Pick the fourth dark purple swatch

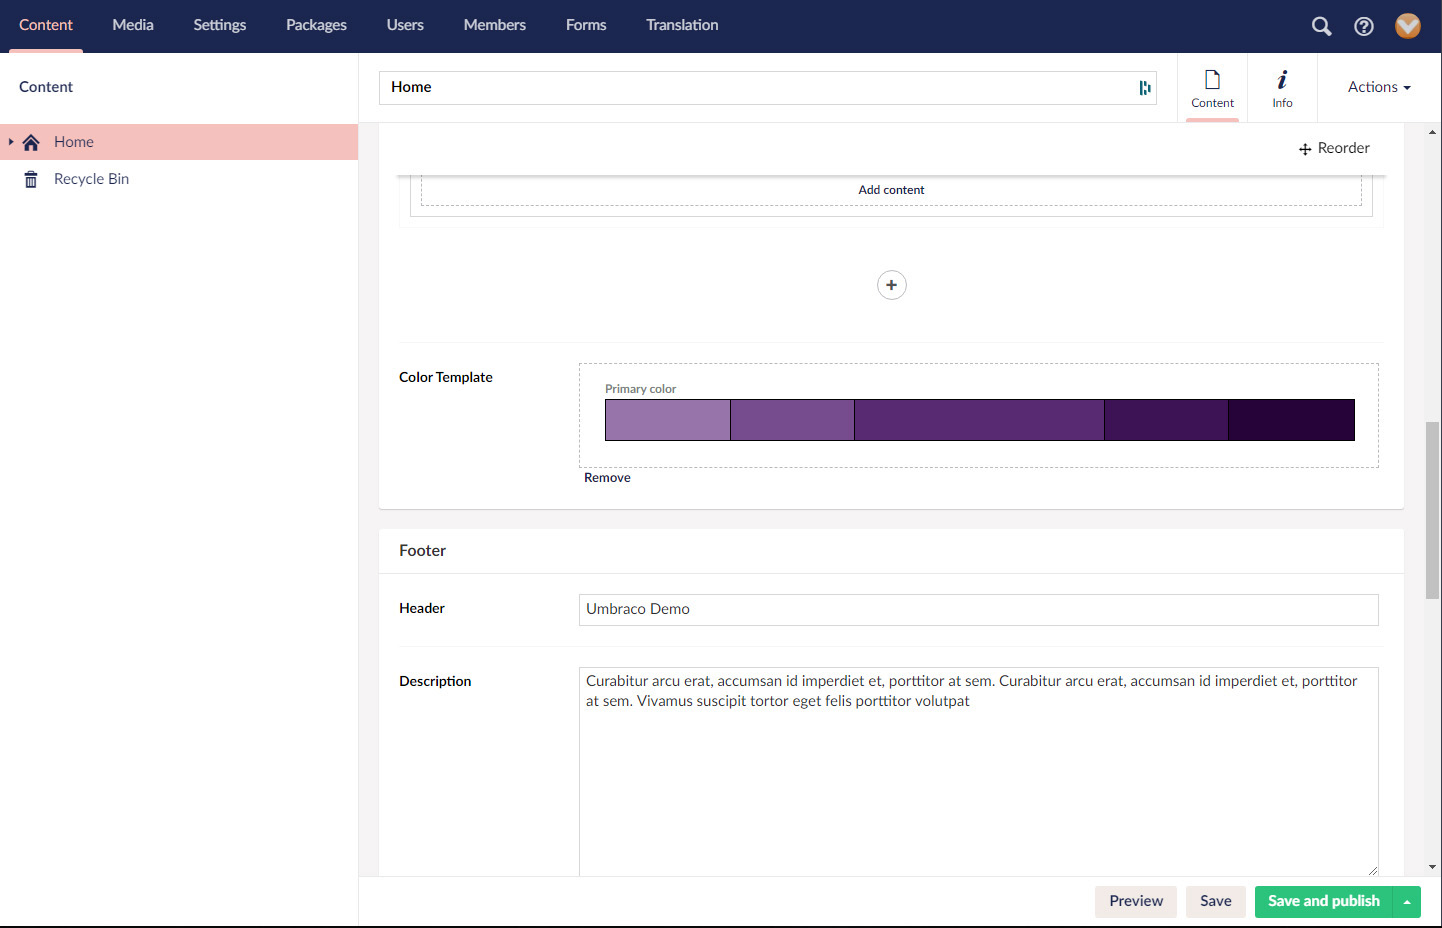1167,420
